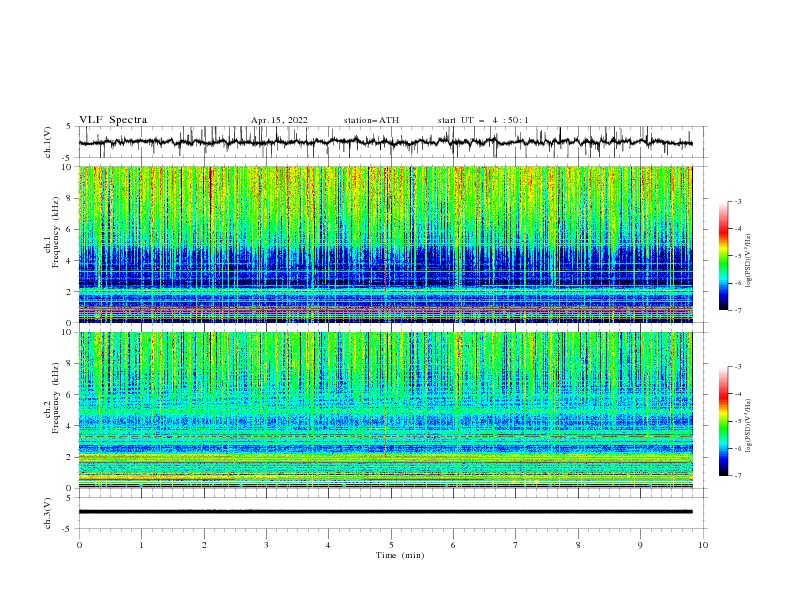Click the time axis tick label "1"
This screenshot has width=792, height=612.
(141, 545)
